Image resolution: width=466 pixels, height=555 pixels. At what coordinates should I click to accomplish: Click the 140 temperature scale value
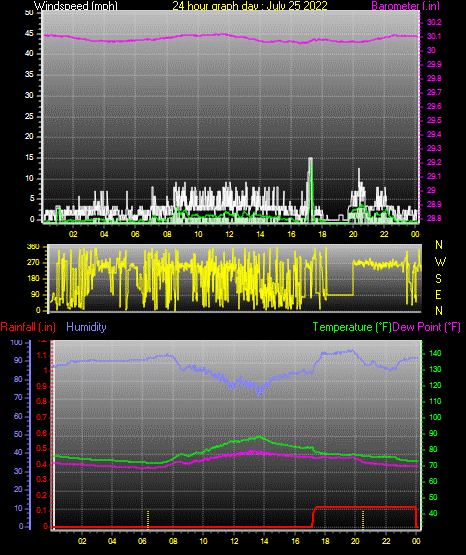coord(435,353)
